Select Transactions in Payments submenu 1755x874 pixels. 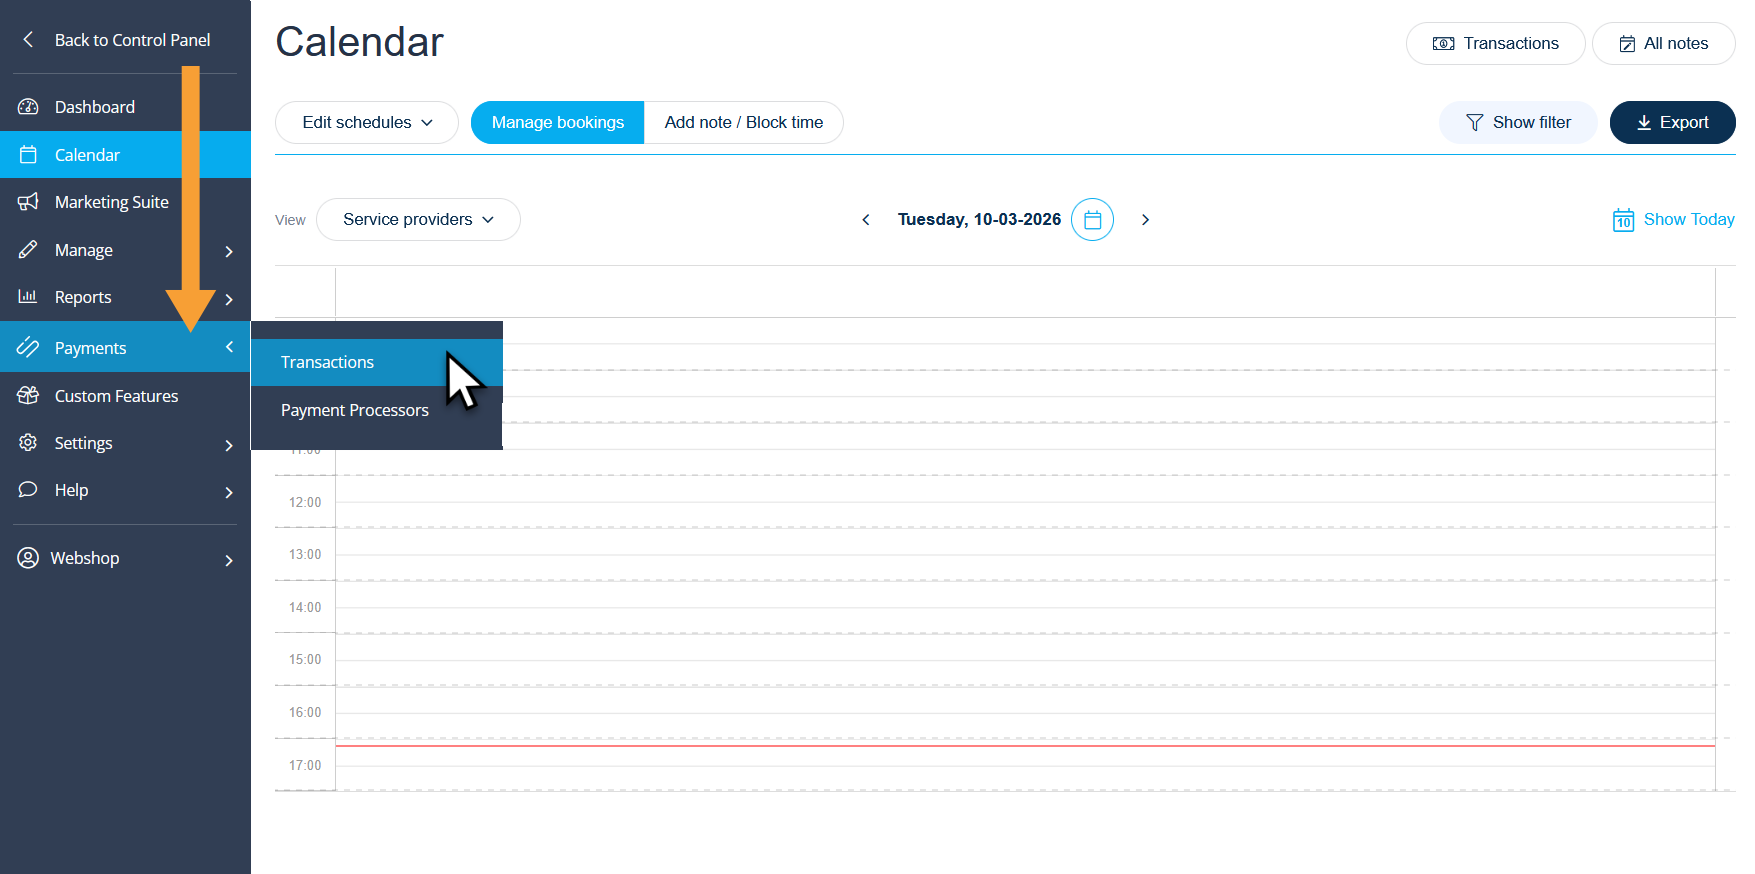[x=328, y=362]
